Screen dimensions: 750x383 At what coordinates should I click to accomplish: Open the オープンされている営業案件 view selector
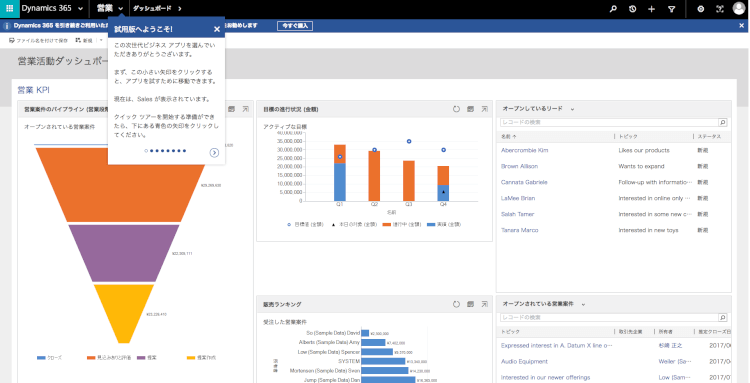pyautogui.click(x=583, y=304)
